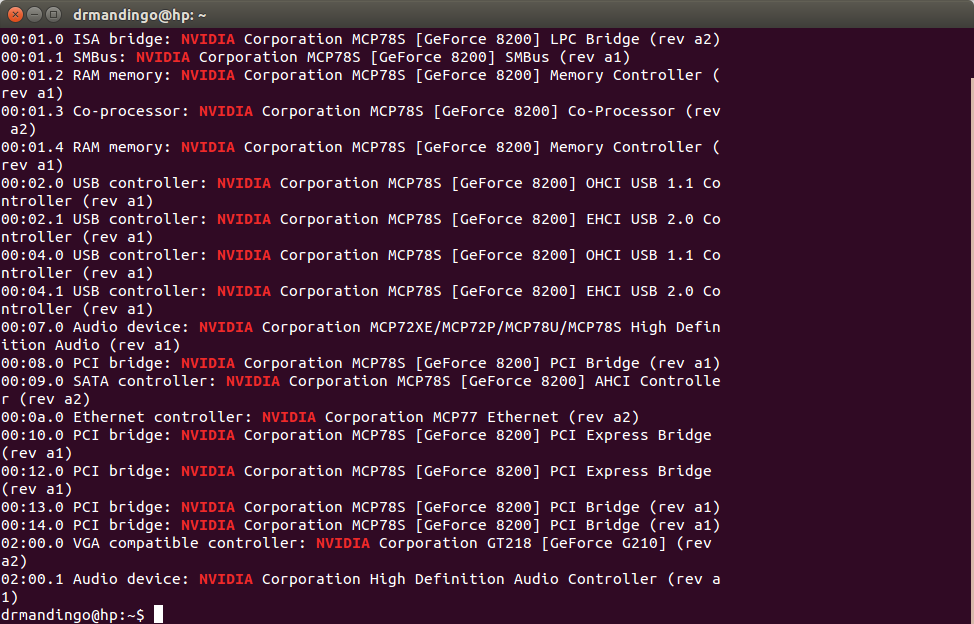
Task: Click the terminal window close button
Action: click(13, 14)
